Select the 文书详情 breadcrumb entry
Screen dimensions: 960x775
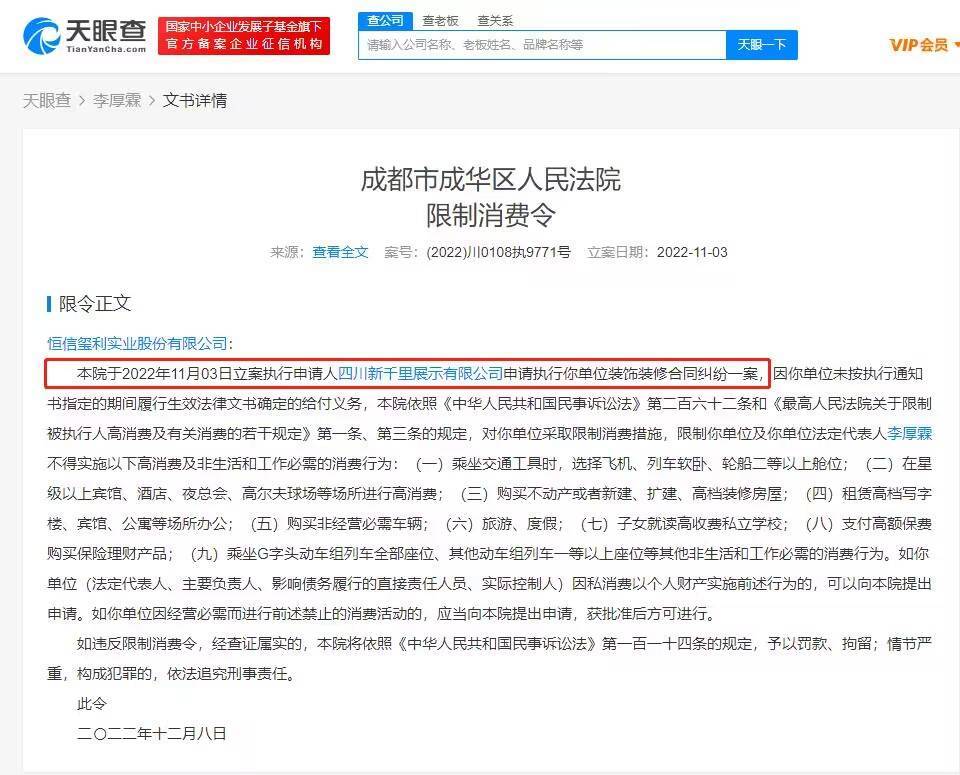(195, 100)
